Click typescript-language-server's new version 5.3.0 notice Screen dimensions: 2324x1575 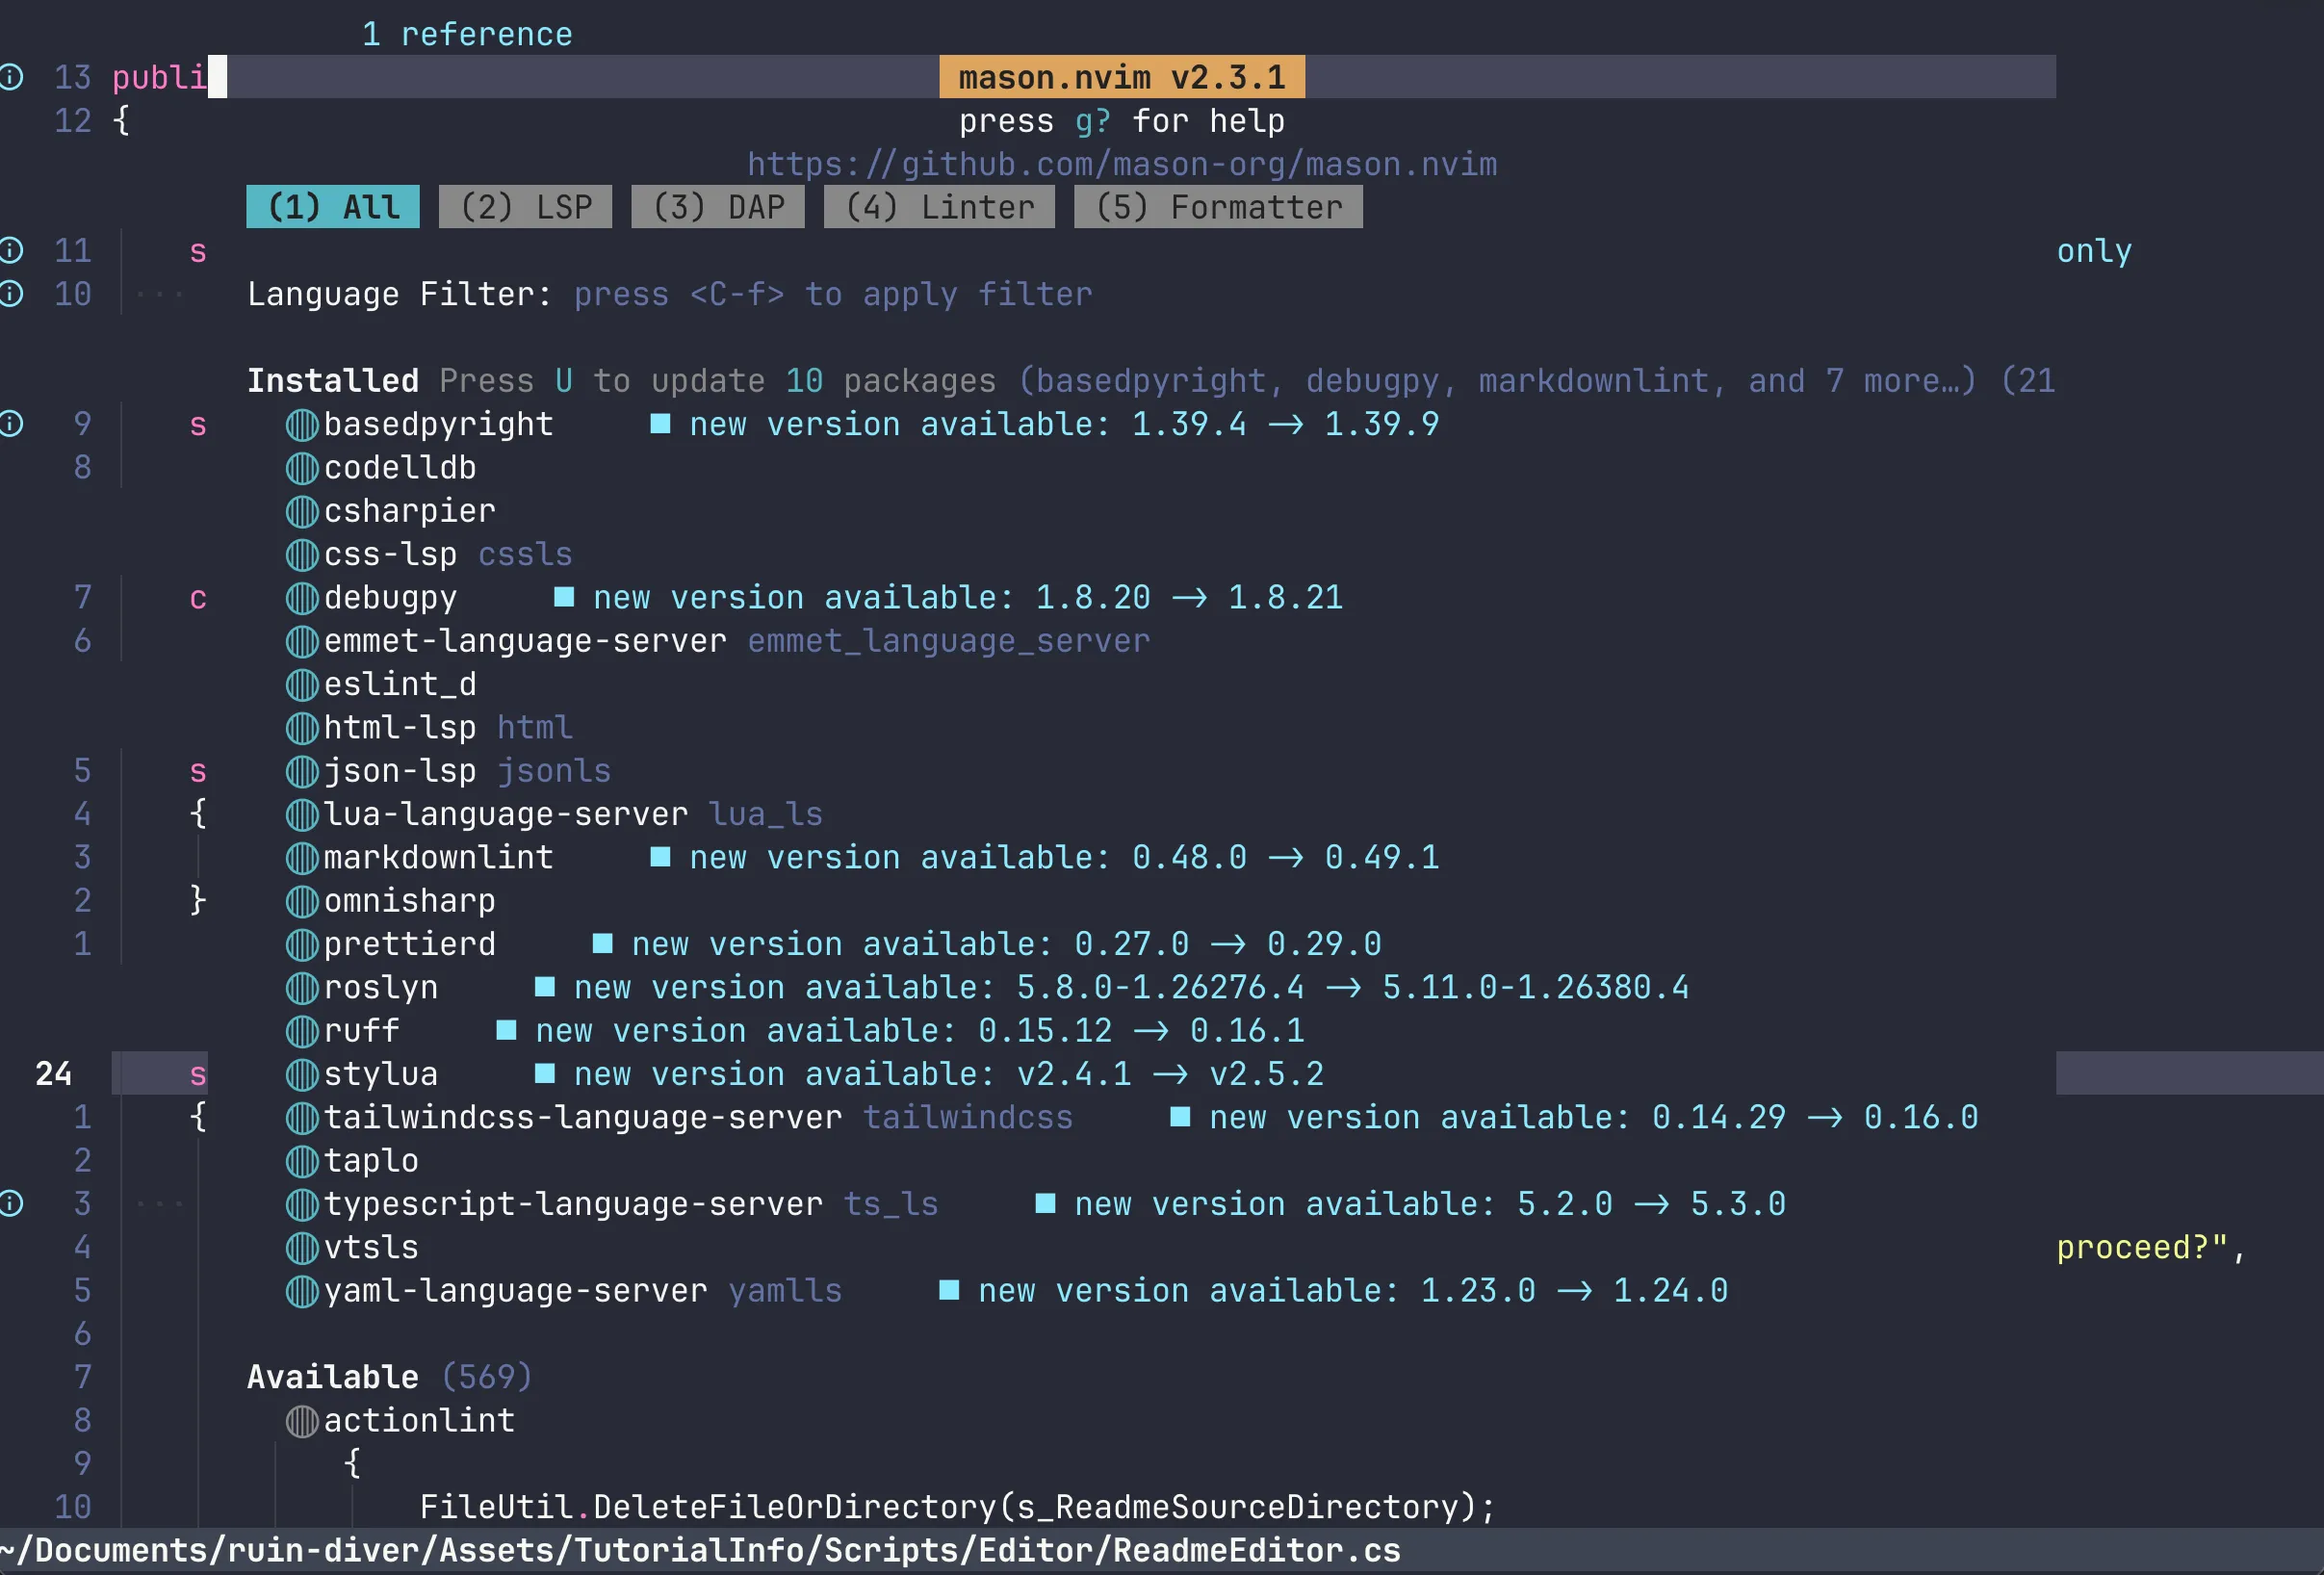coord(1411,1205)
